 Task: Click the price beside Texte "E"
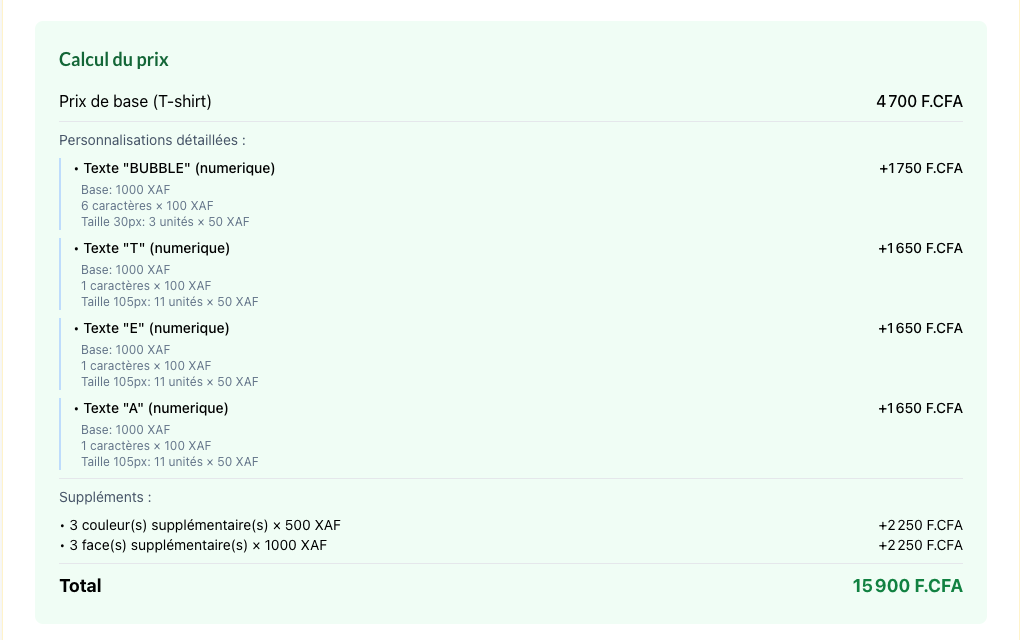pos(920,328)
